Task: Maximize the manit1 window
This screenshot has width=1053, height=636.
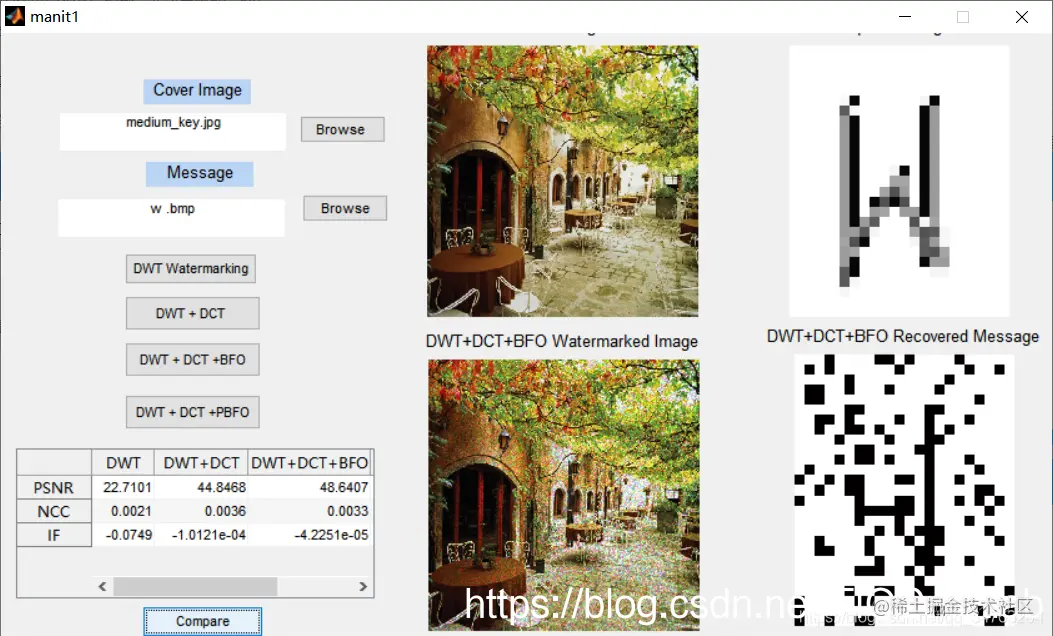Action: (963, 17)
